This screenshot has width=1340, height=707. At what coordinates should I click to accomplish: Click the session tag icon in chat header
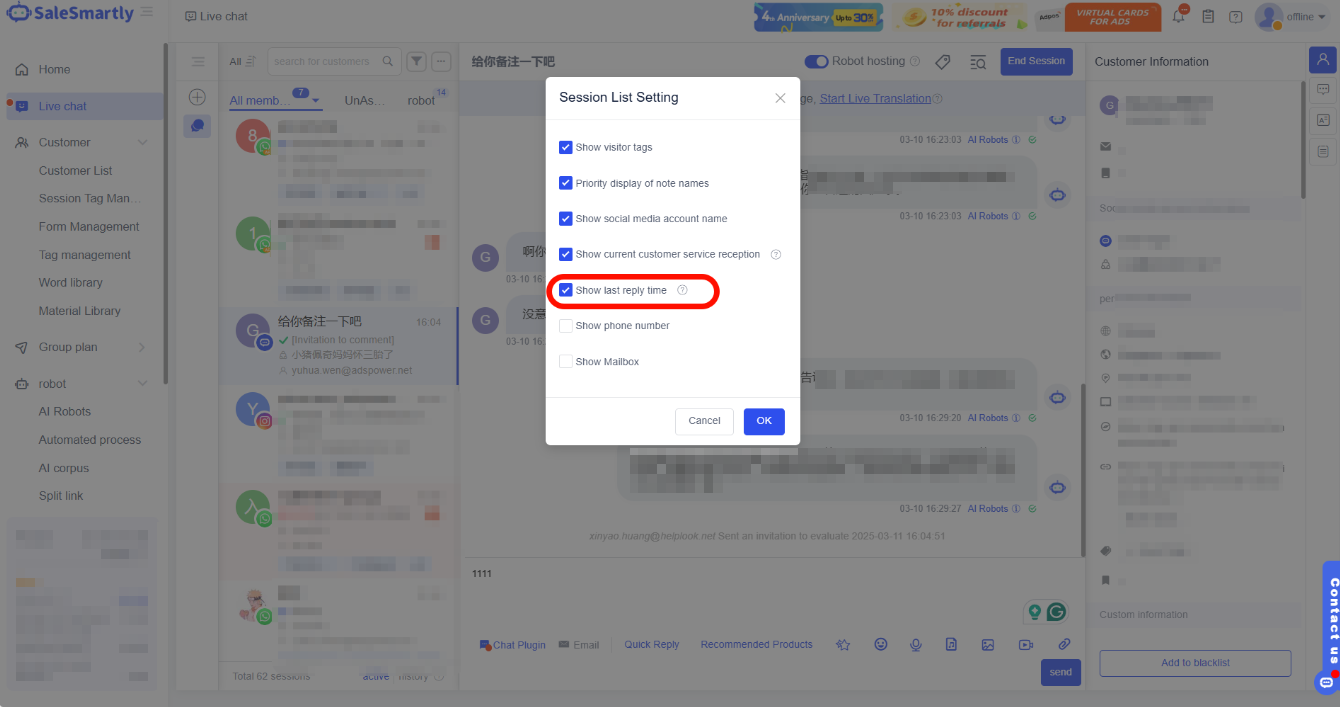[942, 62]
